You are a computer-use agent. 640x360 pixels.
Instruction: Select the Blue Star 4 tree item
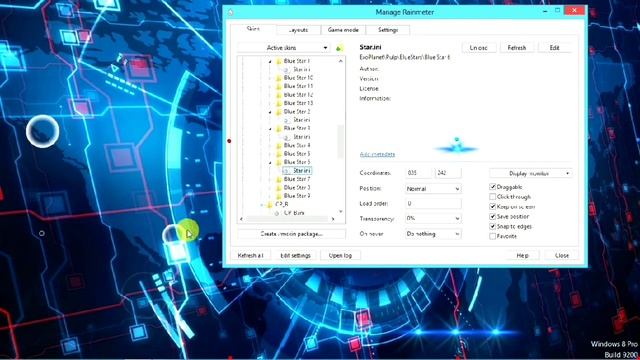[297, 146]
